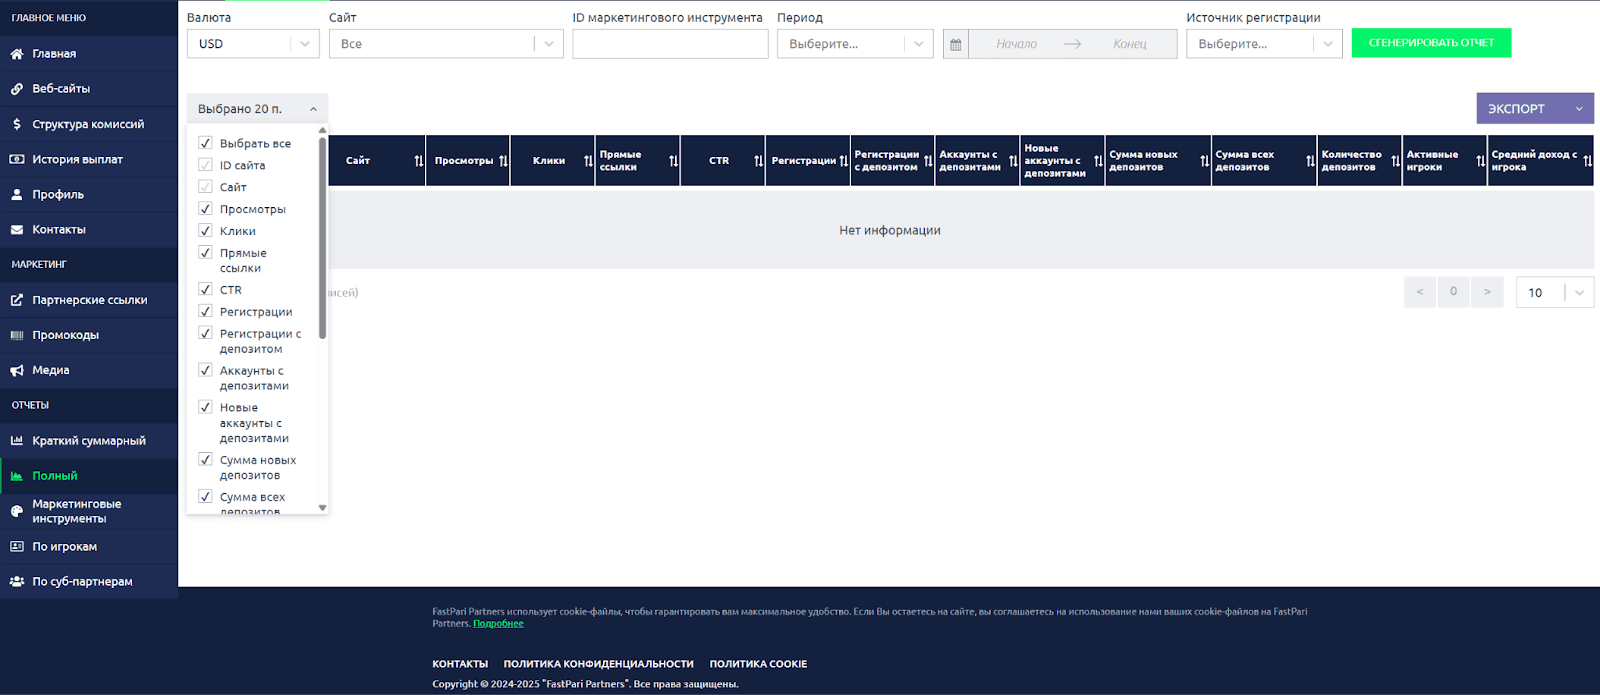Click the ID маркетингового инструмента input field
This screenshot has width=1600, height=695.
pyautogui.click(x=670, y=44)
